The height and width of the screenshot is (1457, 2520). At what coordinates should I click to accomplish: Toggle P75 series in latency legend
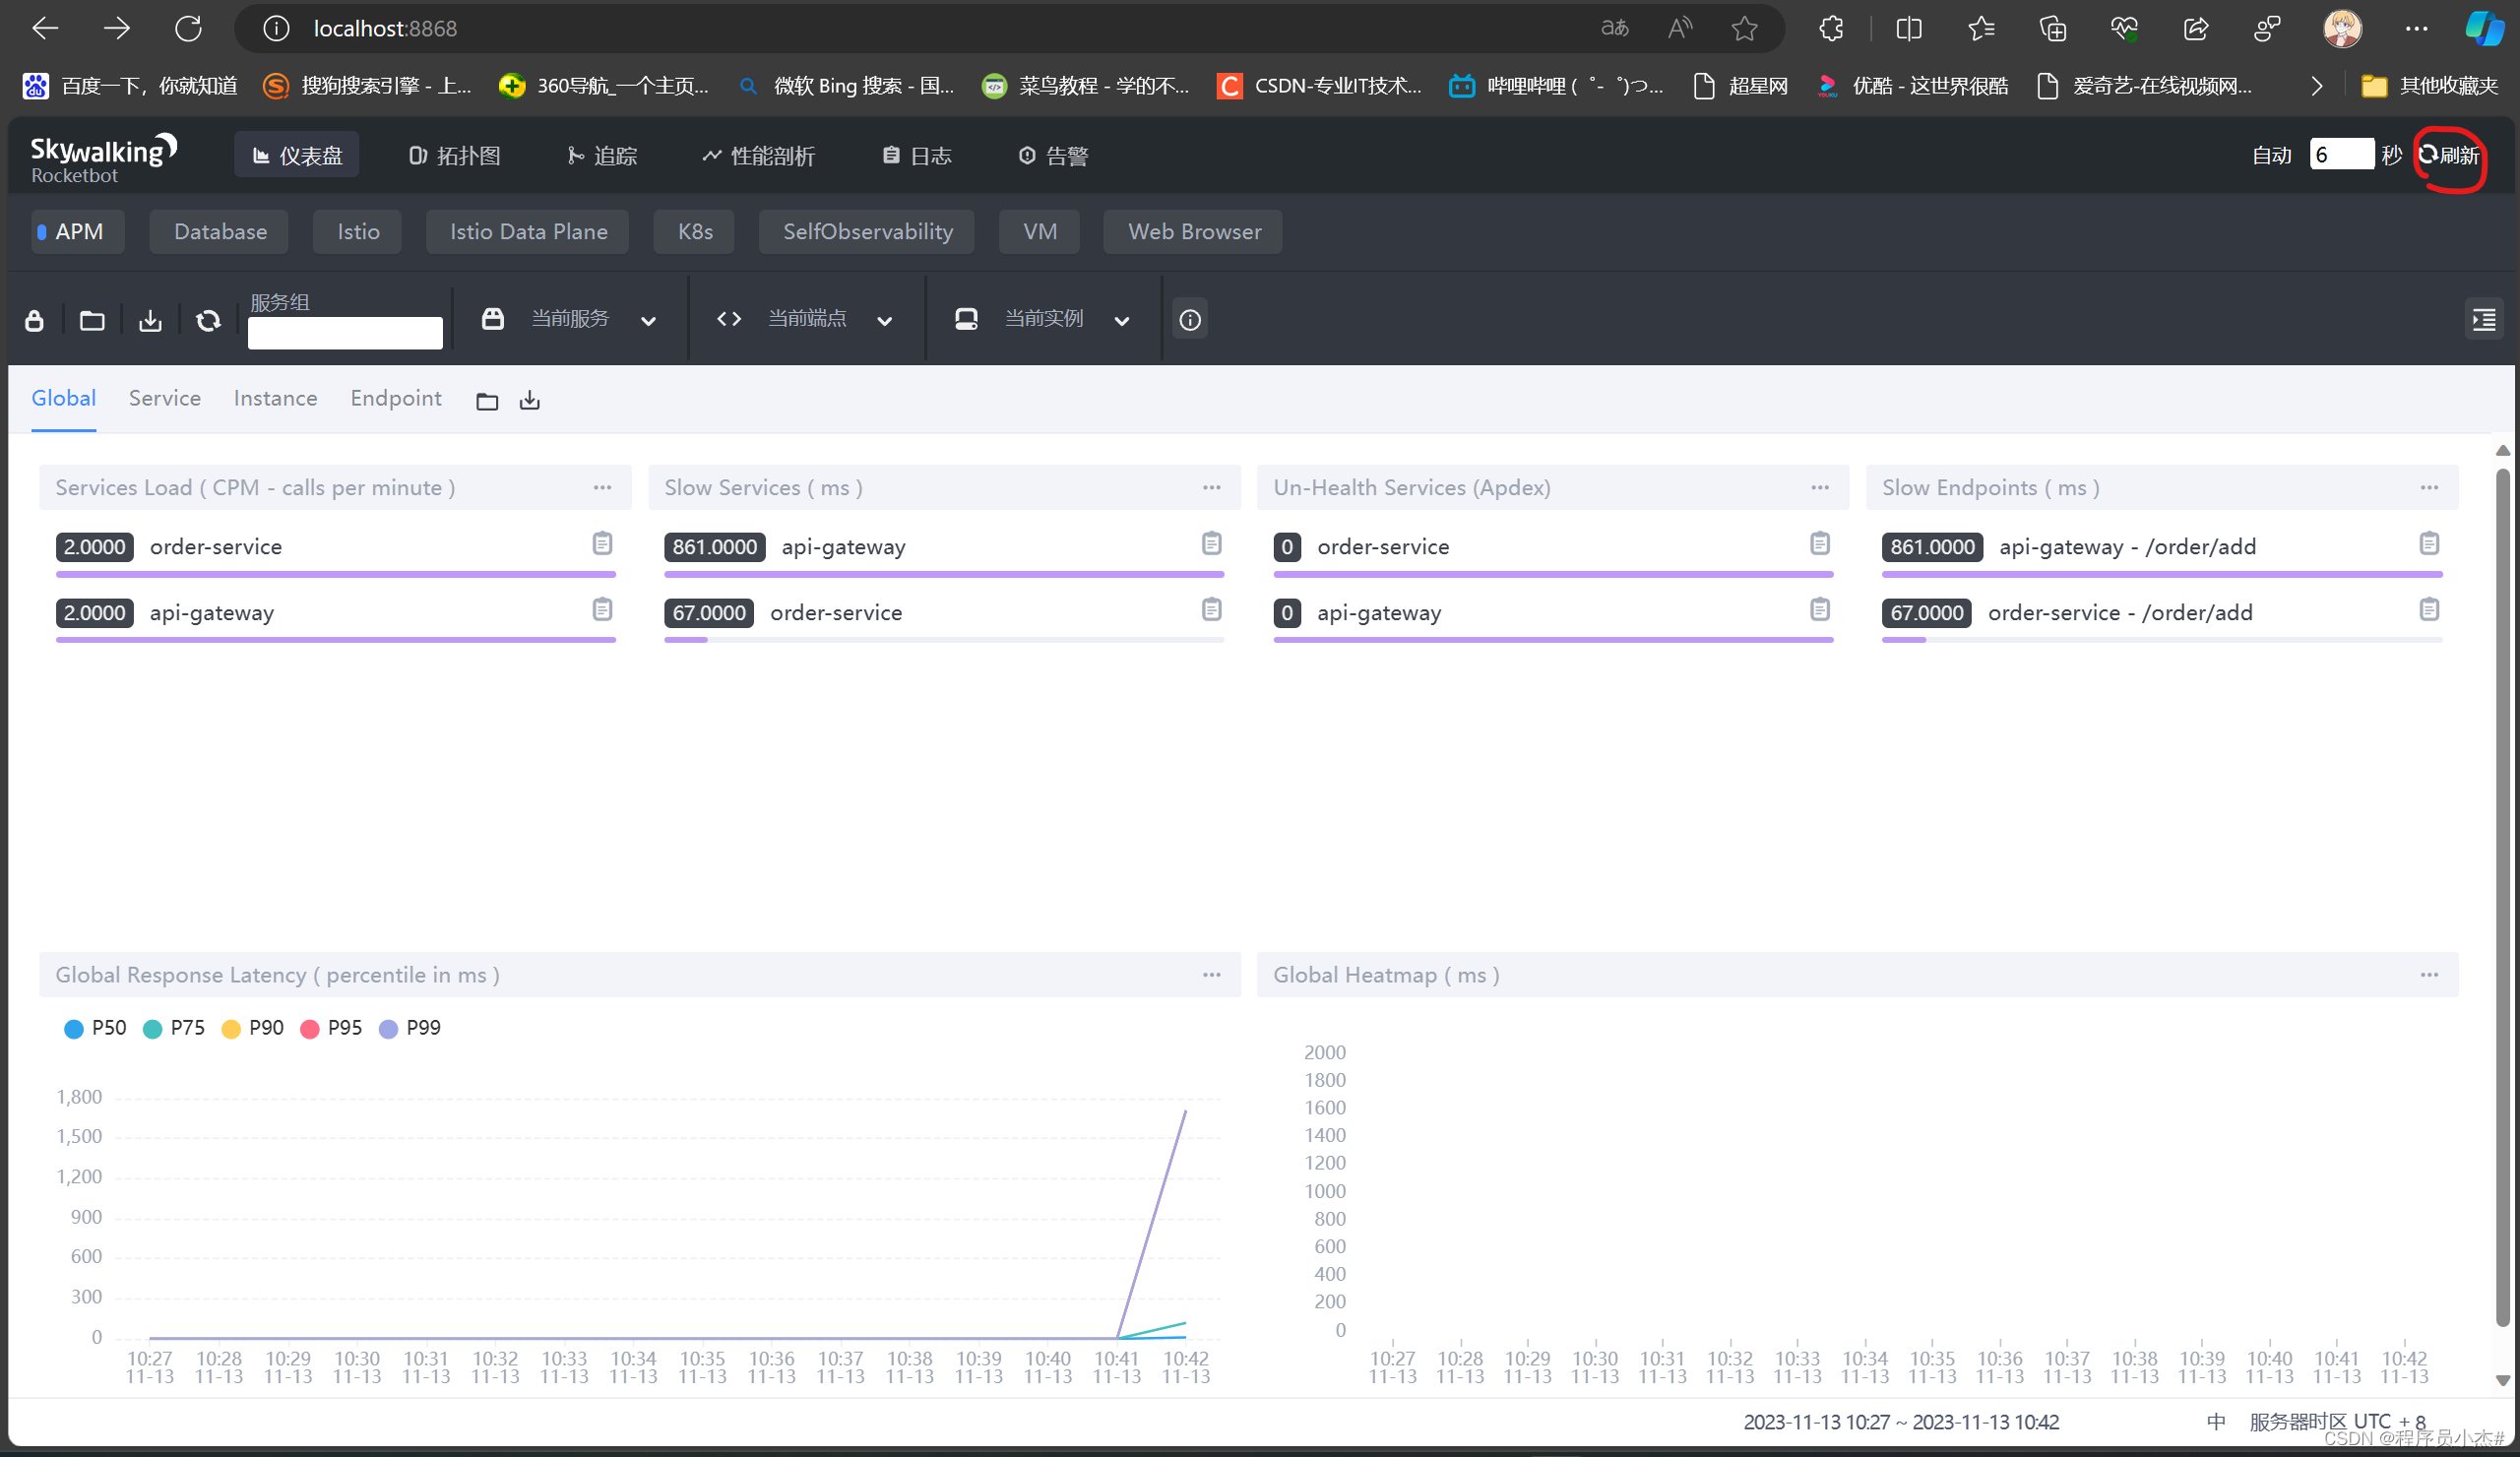pos(174,1028)
